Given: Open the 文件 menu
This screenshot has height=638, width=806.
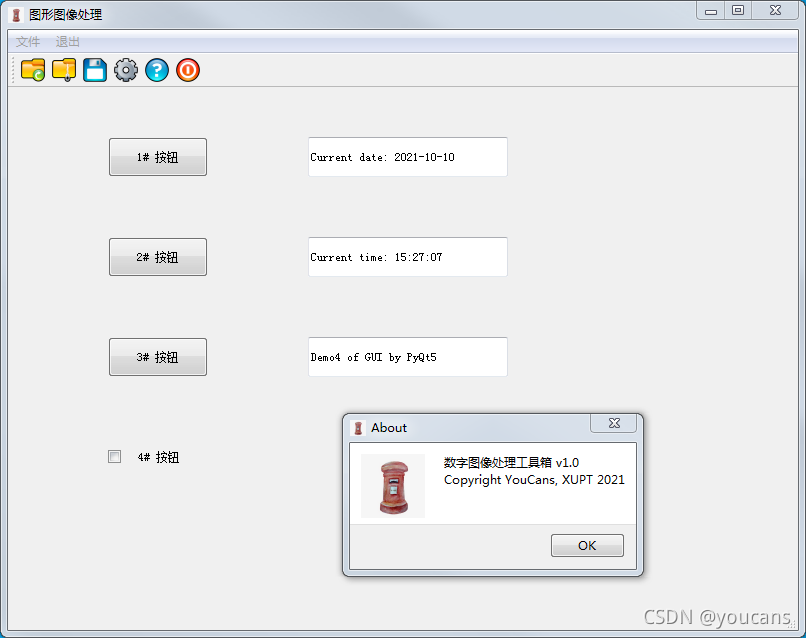Looking at the screenshot, I should (28, 42).
